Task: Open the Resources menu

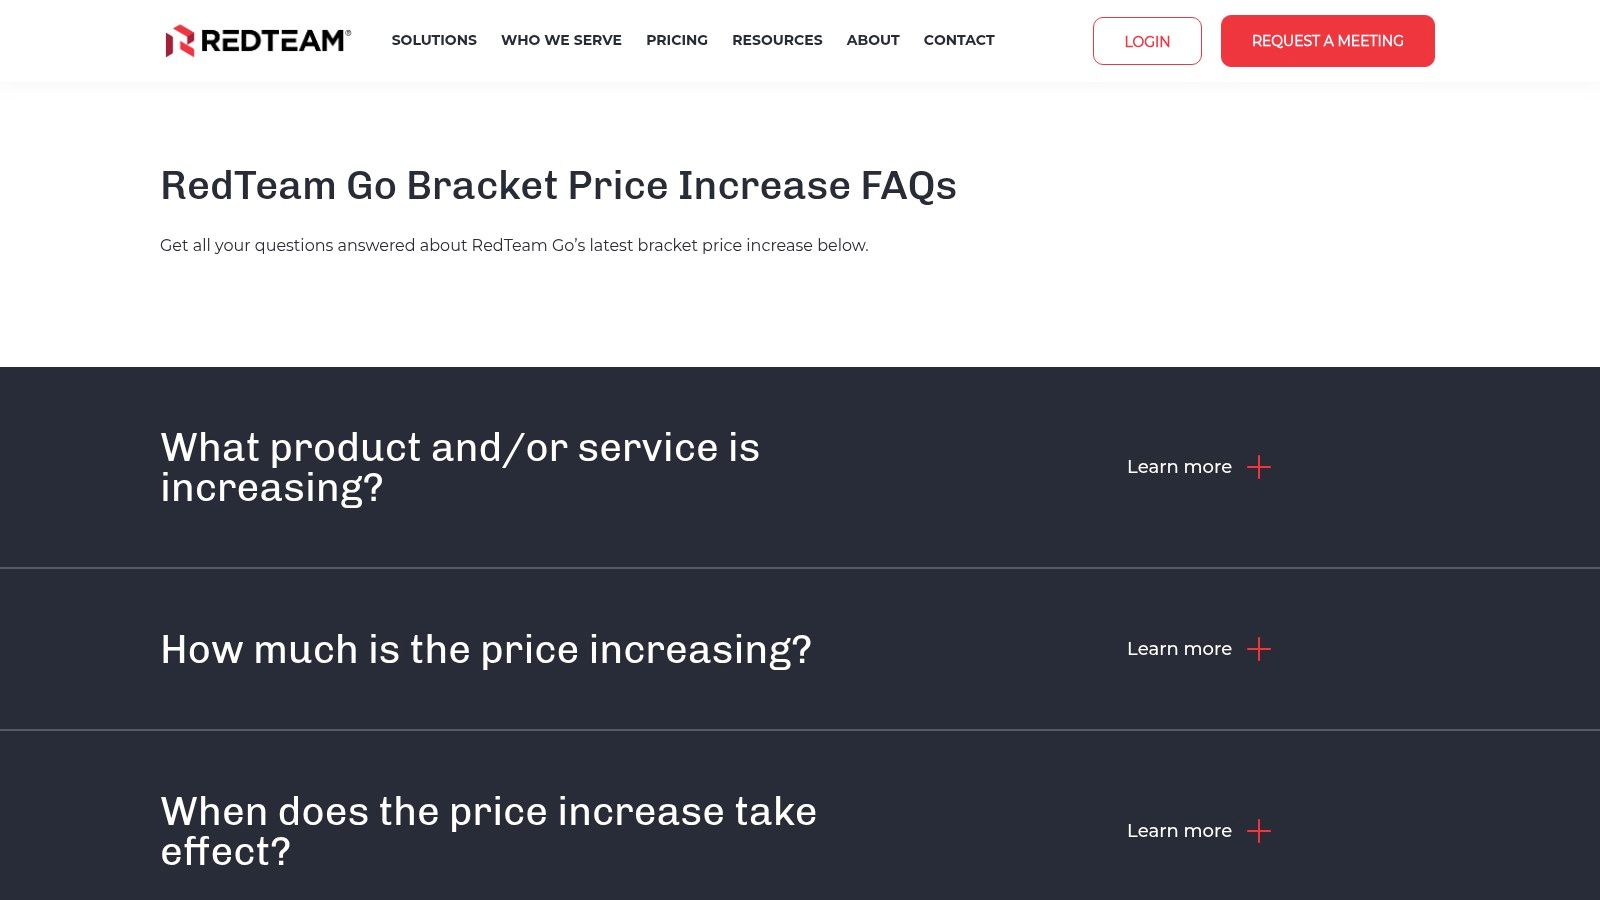Action: tap(777, 40)
